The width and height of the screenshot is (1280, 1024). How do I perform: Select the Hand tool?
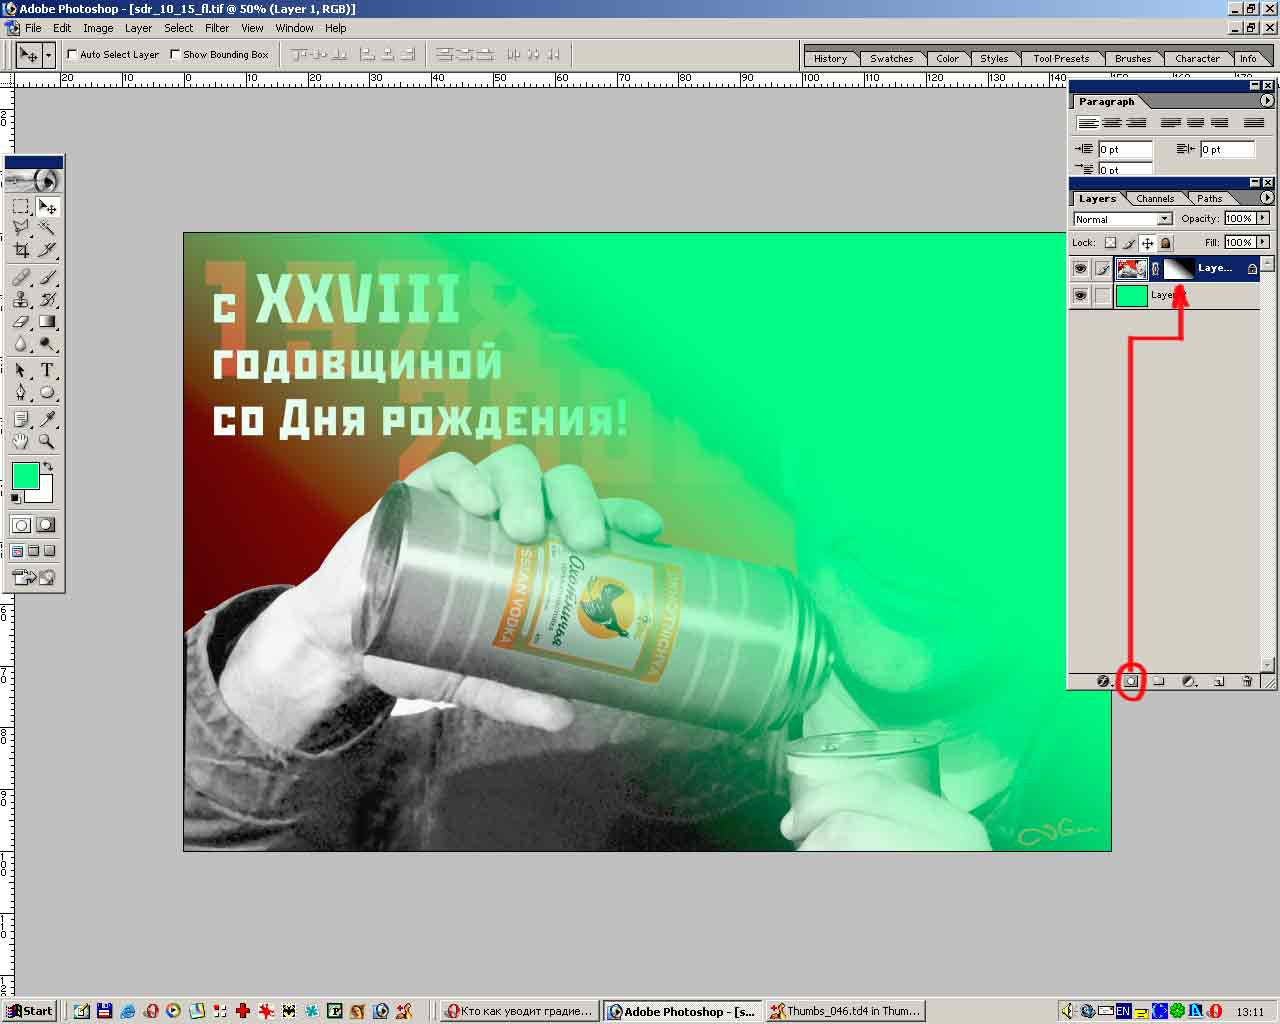[x=21, y=441]
